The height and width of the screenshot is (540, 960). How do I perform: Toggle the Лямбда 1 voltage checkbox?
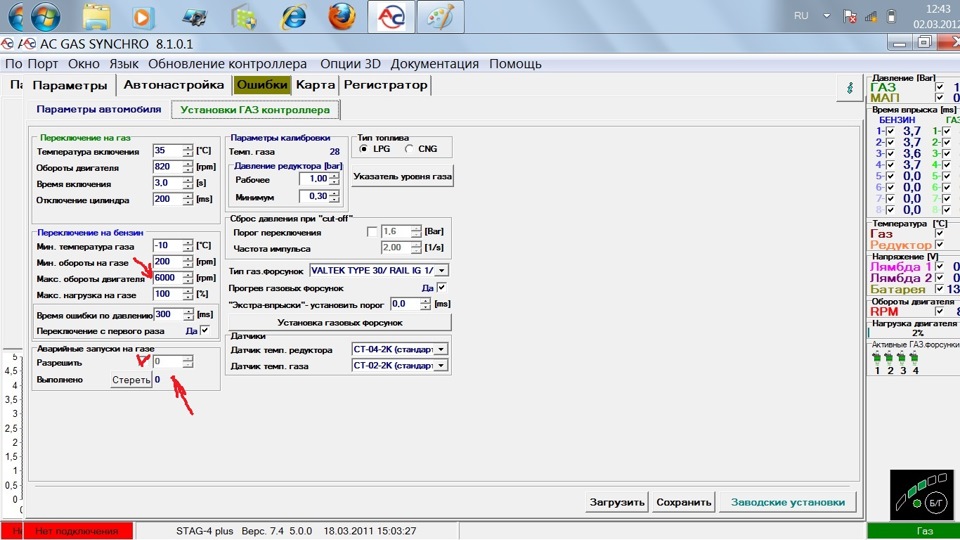(x=940, y=267)
